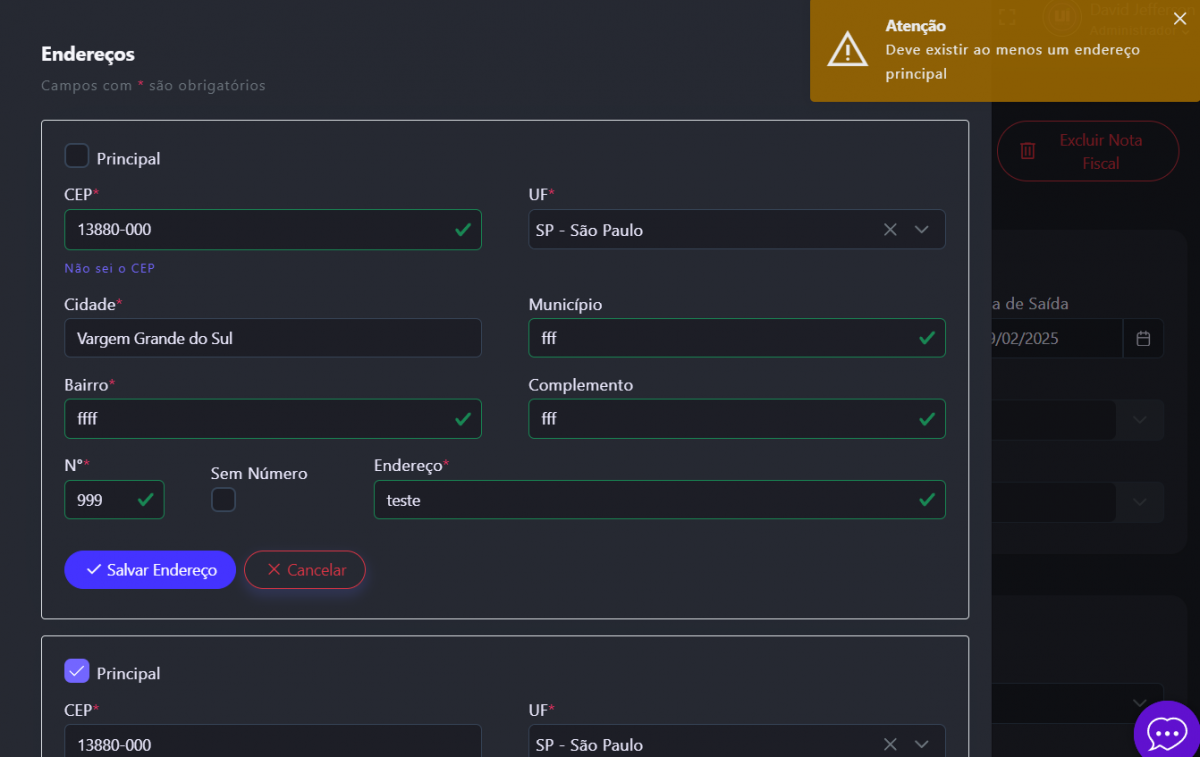Click the user avatar icon in header
Viewport: 1200px width, 757px height.
click(x=1063, y=17)
